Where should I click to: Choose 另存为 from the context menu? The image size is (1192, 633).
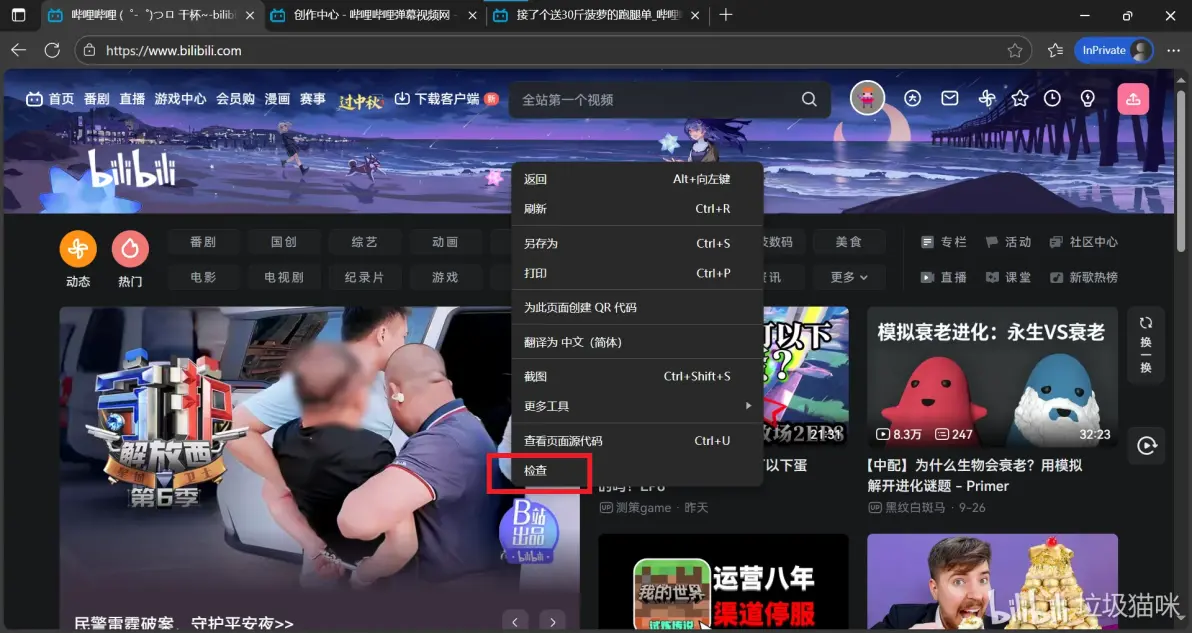tap(637, 243)
